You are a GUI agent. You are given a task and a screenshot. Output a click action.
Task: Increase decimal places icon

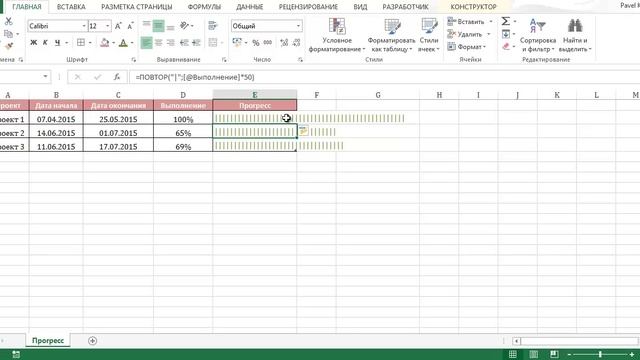pos(284,42)
